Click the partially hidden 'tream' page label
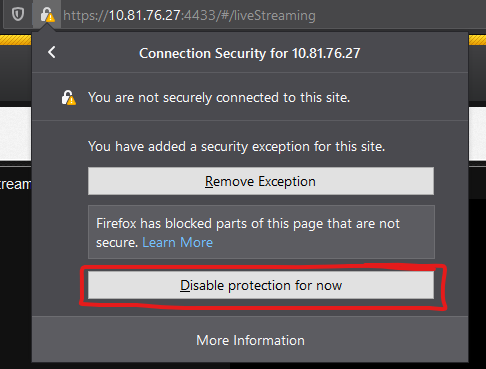Viewport: 486px width, 369px height. (15, 184)
